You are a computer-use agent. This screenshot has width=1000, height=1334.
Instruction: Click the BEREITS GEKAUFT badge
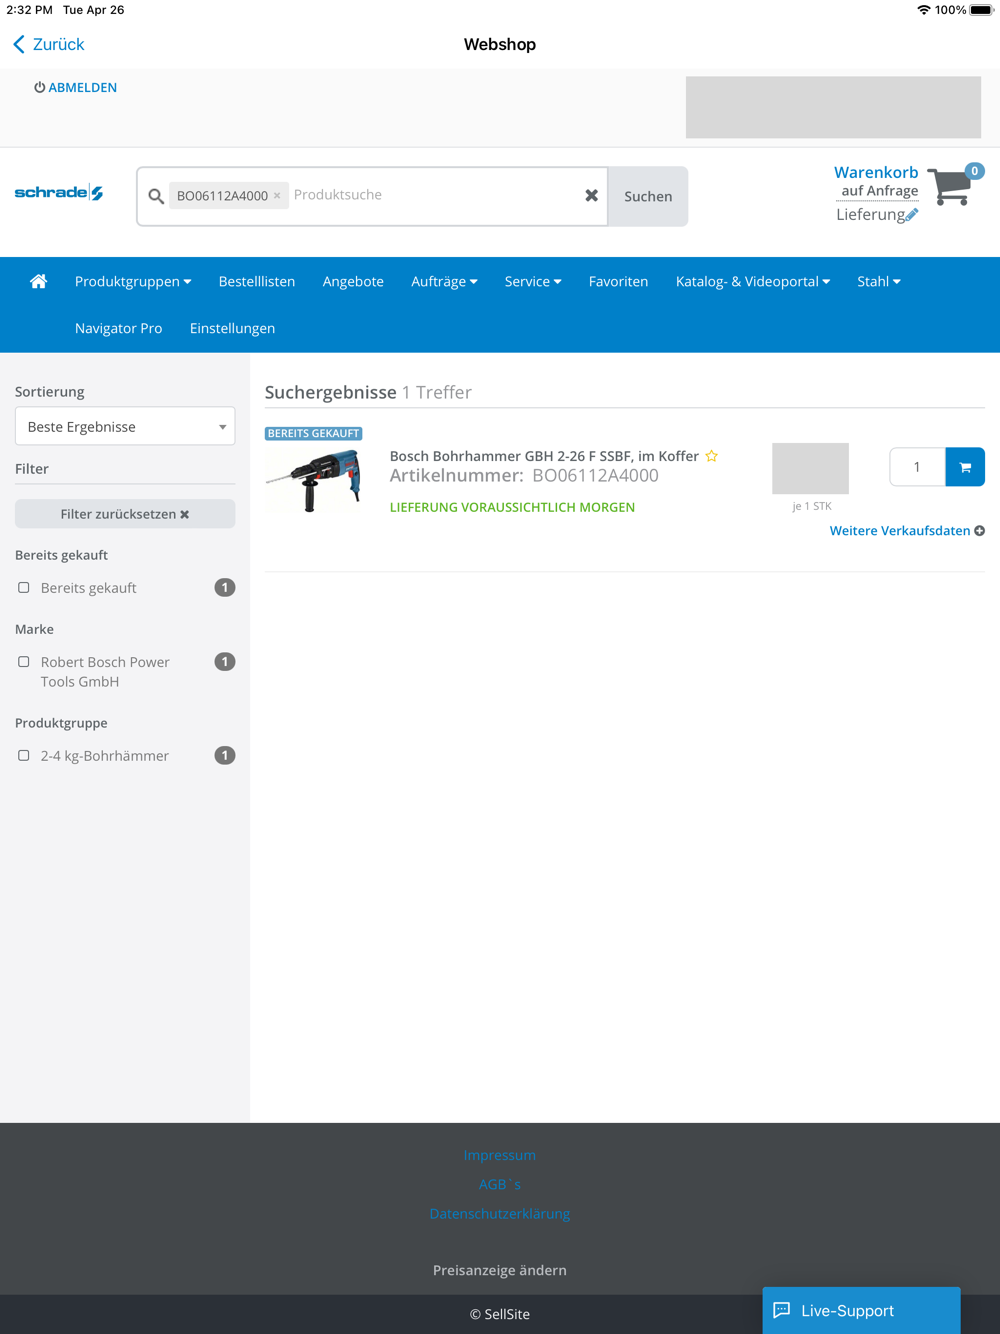coord(313,433)
